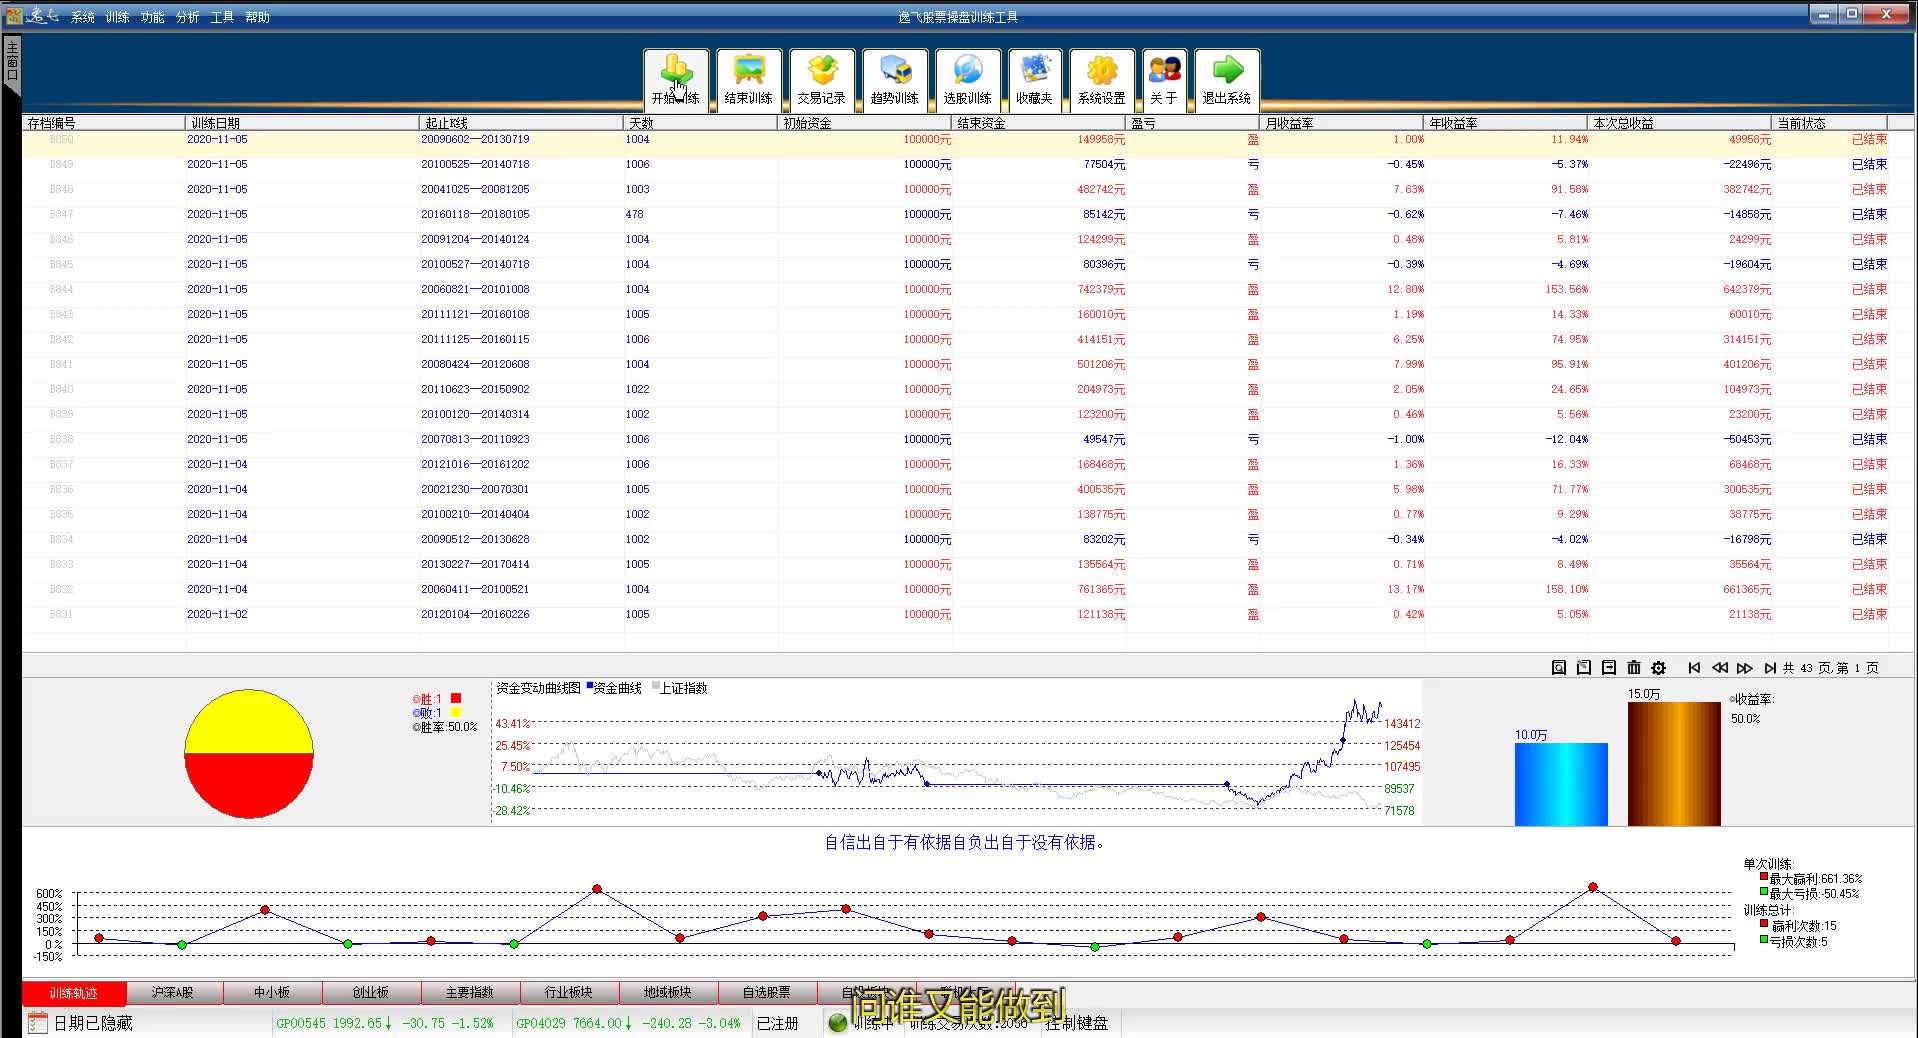Open 交易记录 from the toolbar
This screenshot has width=1918, height=1038.
pyautogui.click(x=821, y=79)
